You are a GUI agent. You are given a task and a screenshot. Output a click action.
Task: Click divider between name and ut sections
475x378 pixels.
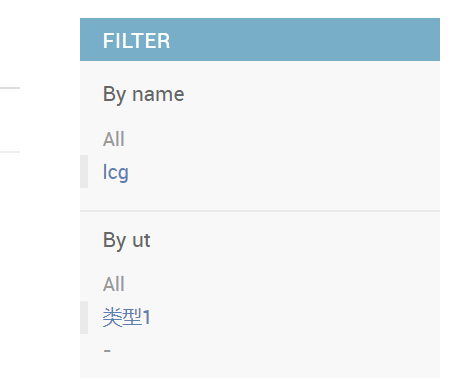[x=260, y=211]
